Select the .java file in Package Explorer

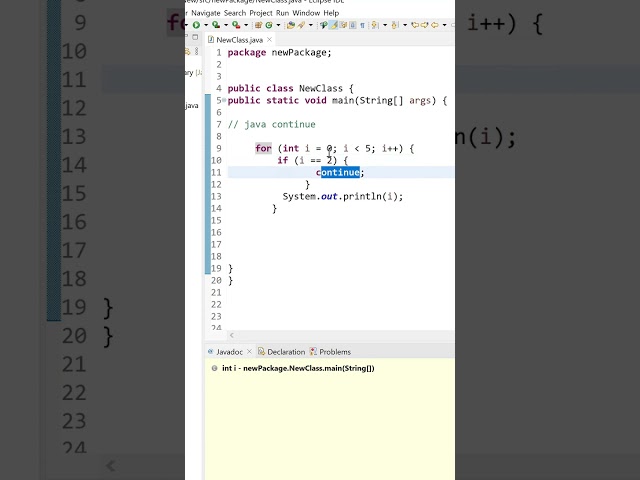click(192, 106)
